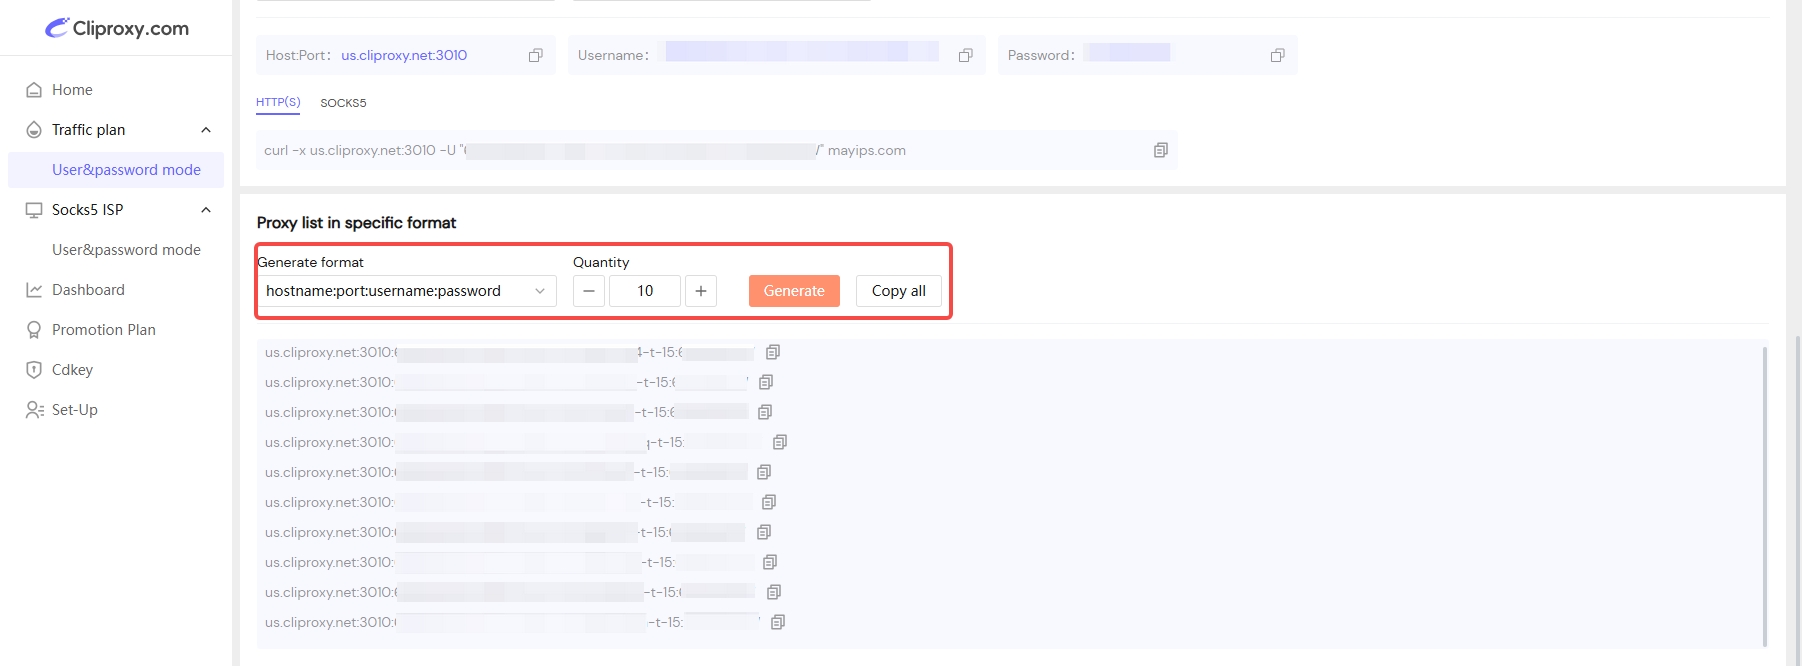
Task: Copy the Password field value
Action: pos(1277,55)
